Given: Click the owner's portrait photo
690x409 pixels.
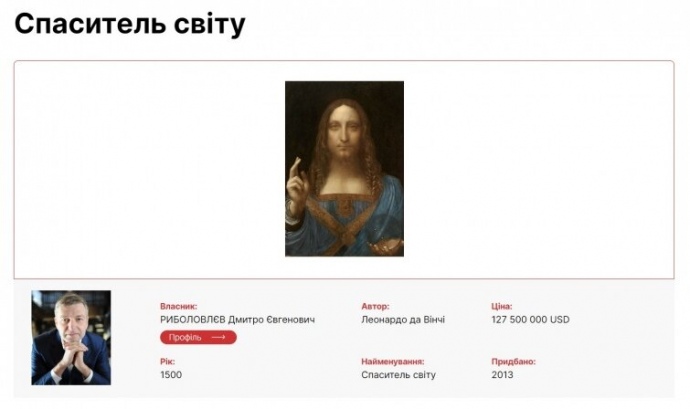Looking at the screenshot, I should coord(71,338).
